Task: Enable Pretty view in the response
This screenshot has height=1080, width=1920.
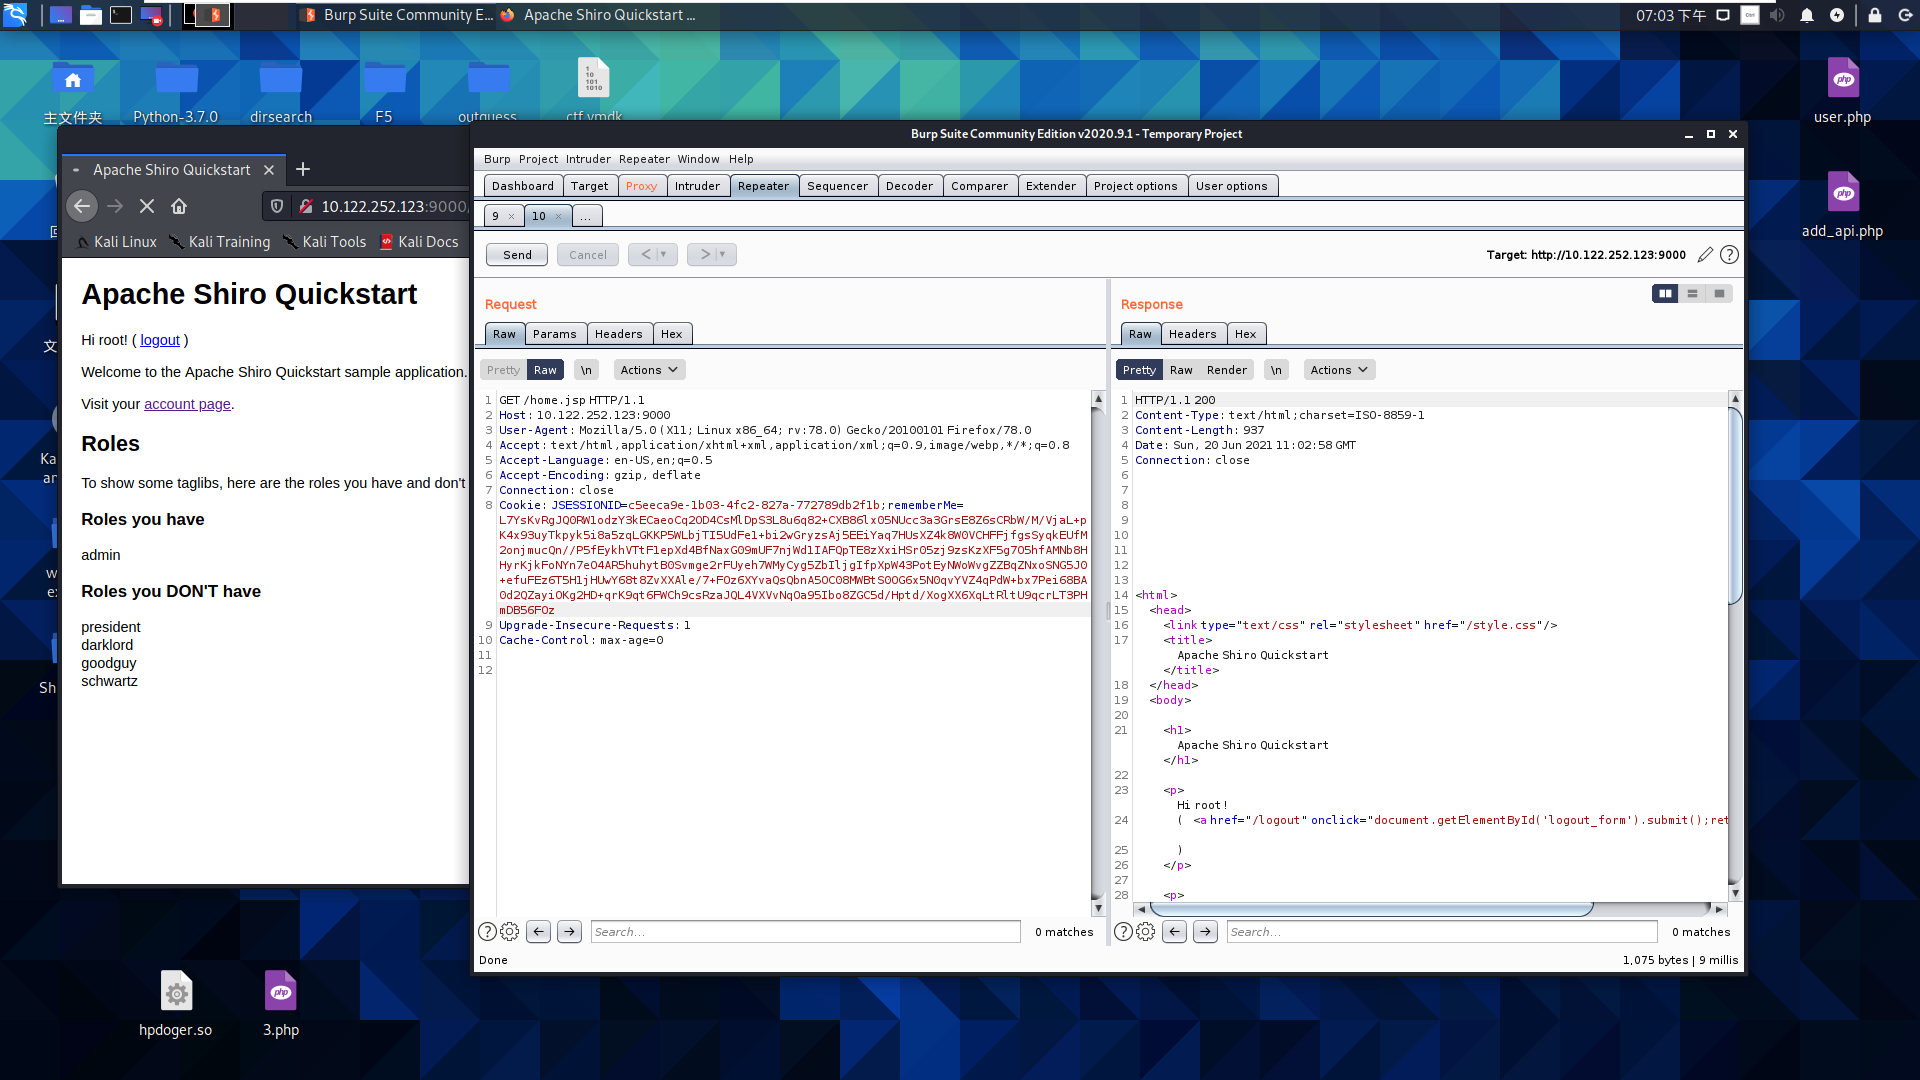Action: [1138, 370]
